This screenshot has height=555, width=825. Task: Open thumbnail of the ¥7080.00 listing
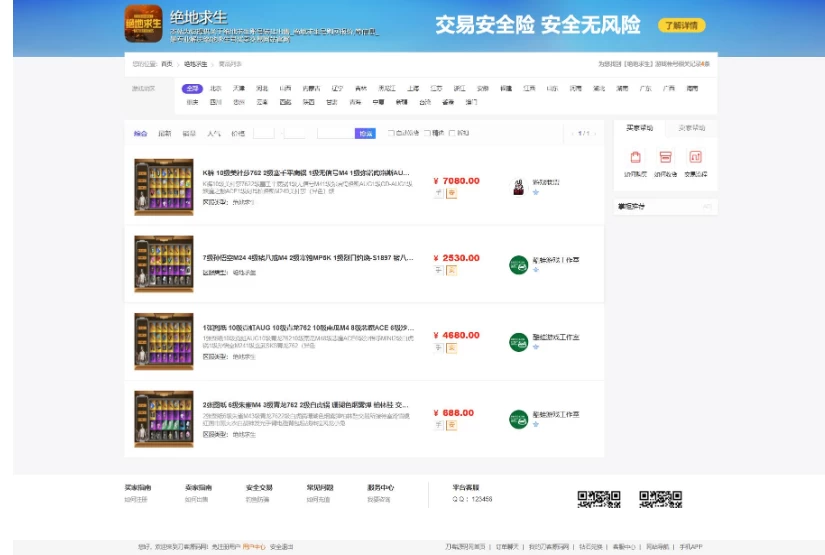pyautogui.click(x=164, y=187)
